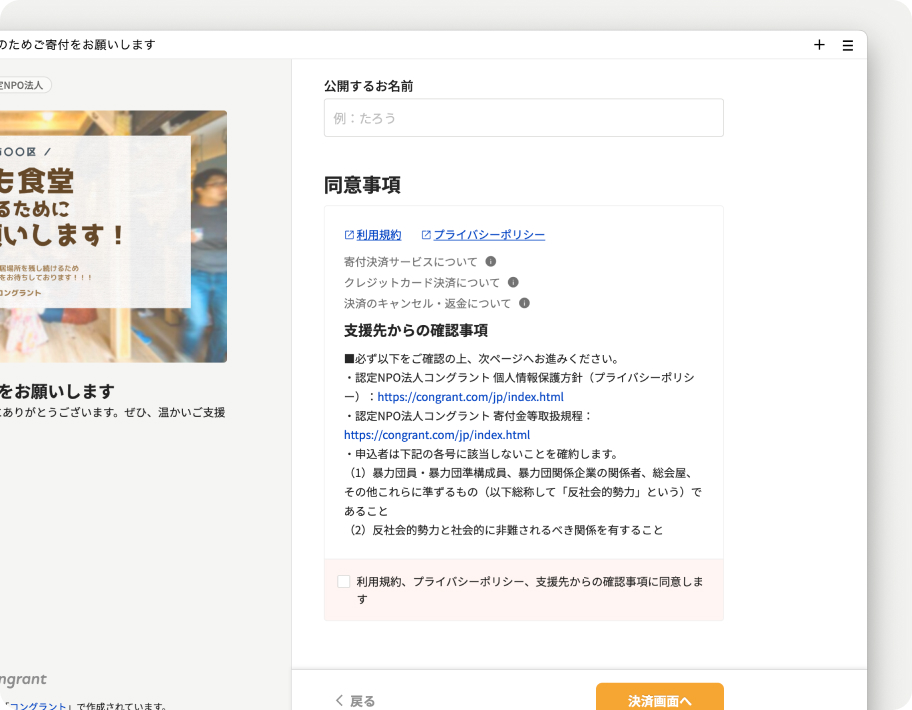Open the コングラント footer link
The width and height of the screenshot is (912, 710).
[37, 706]
